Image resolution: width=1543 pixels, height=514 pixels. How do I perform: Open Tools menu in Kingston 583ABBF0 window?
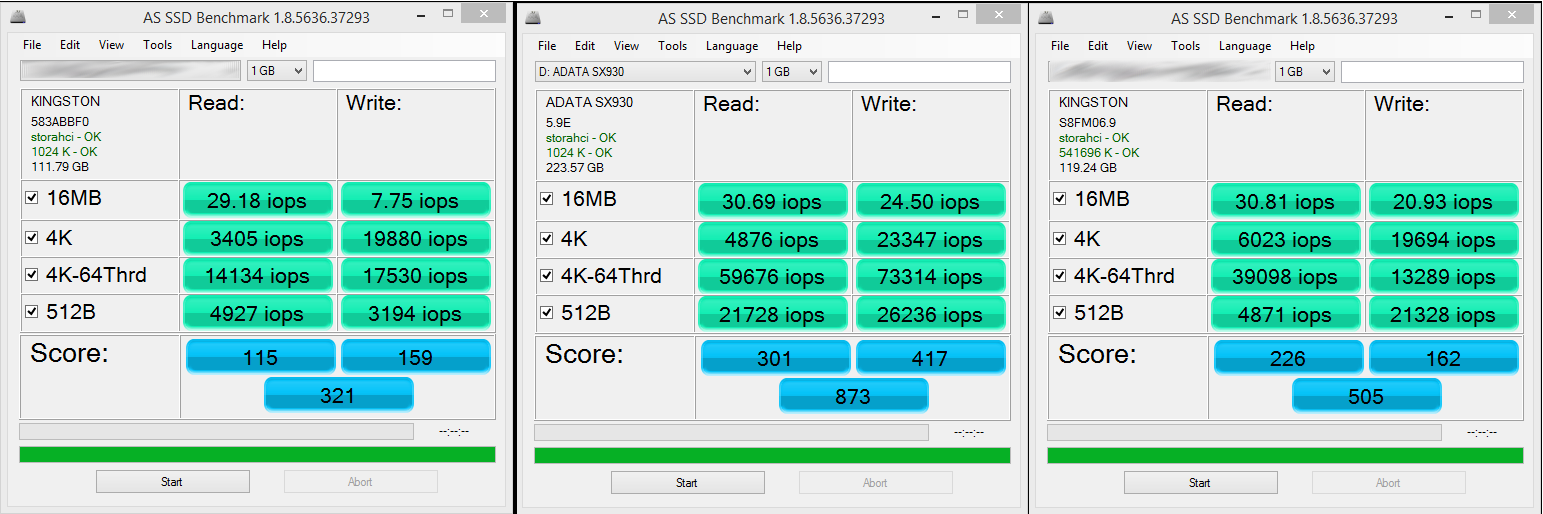click(157, 45)
